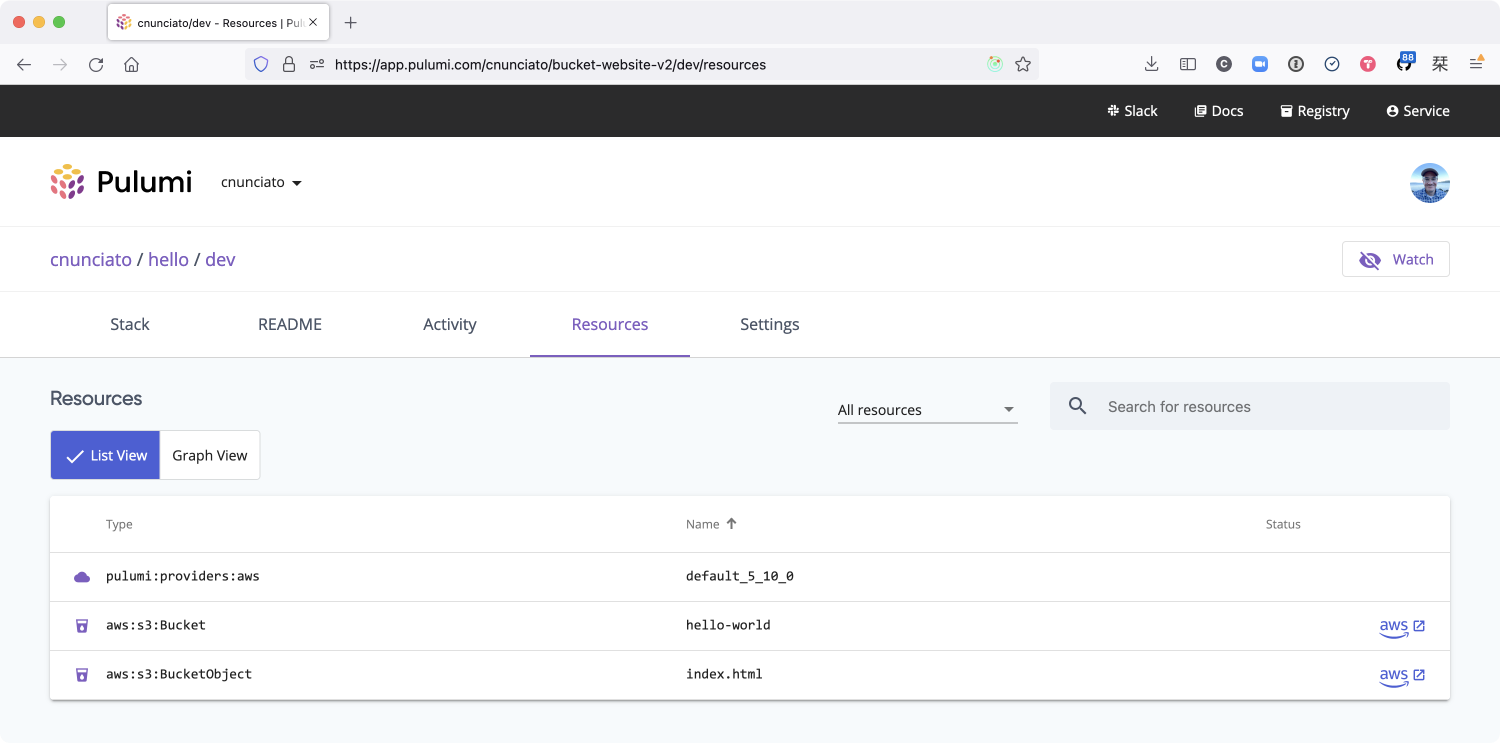Toggle Watch on this stack
Screen dimensions: 1500x743
pyautogui.click(x=1395, y=260)
